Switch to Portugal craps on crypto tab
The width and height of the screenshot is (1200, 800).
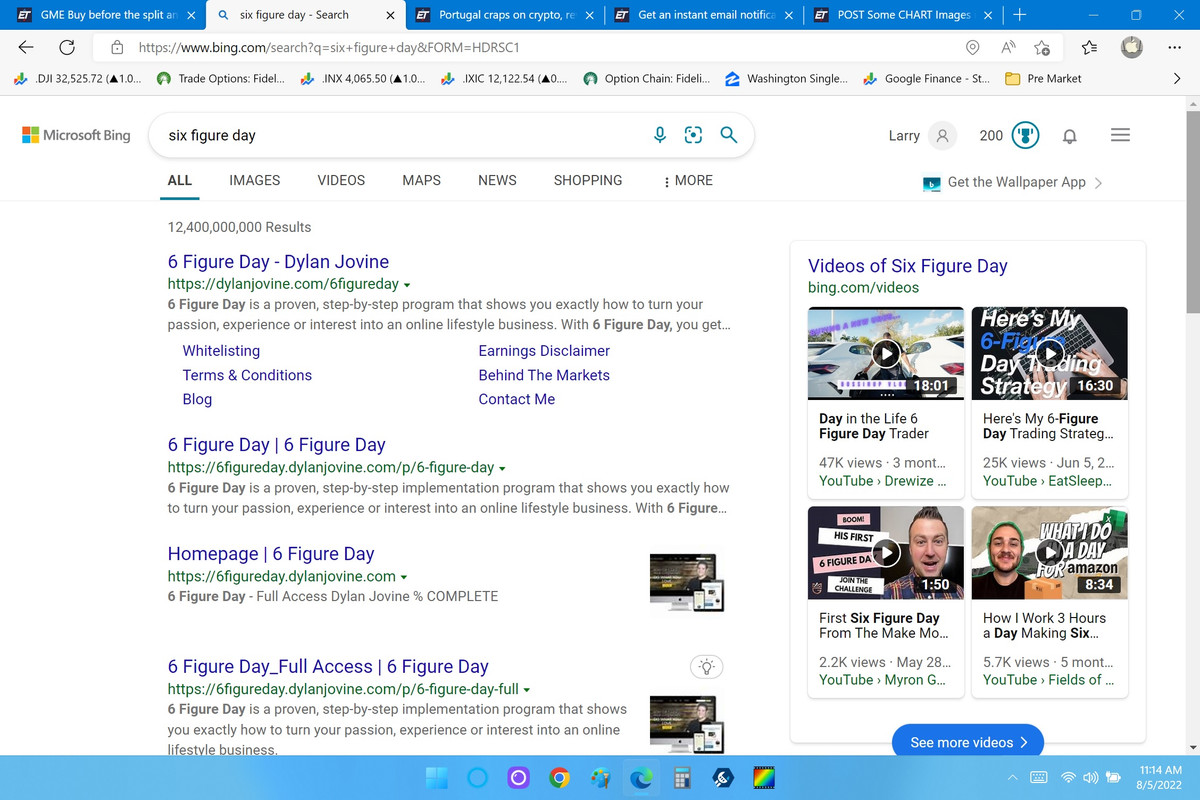point(504,15)
